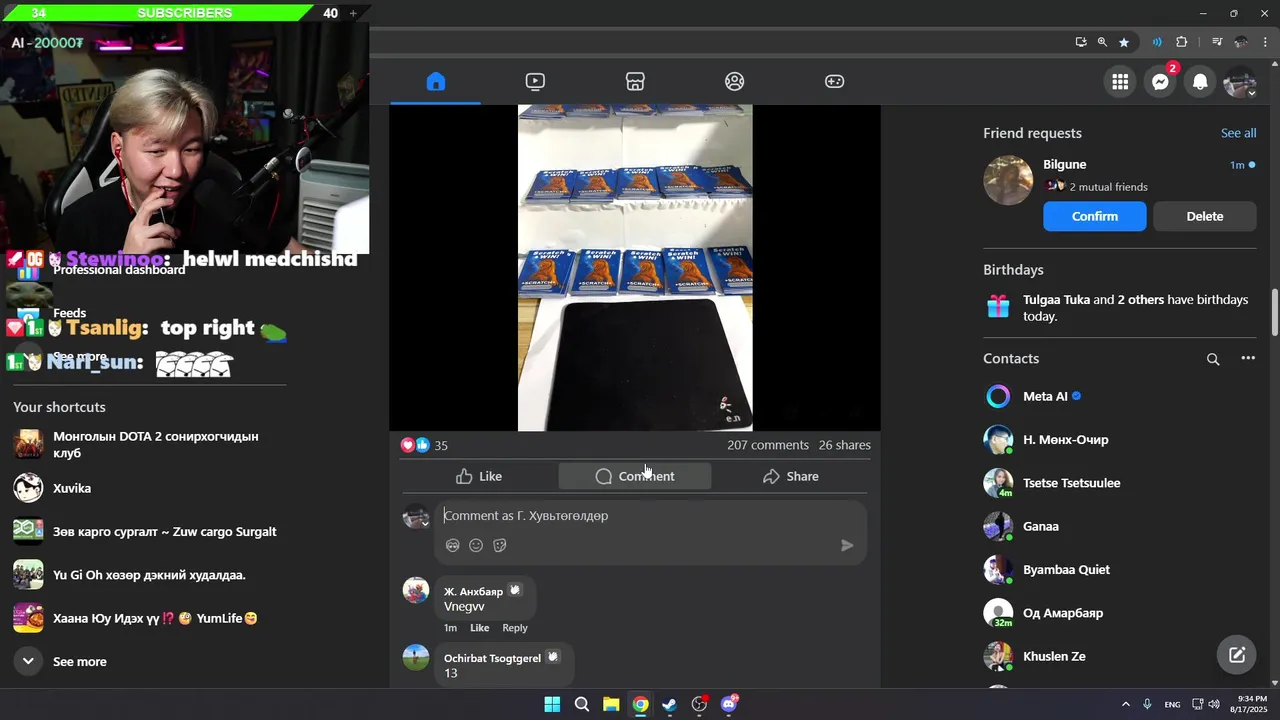
Task: Open Tulgaa Tuka birthdays notice
Action: tap(1120, 308)
